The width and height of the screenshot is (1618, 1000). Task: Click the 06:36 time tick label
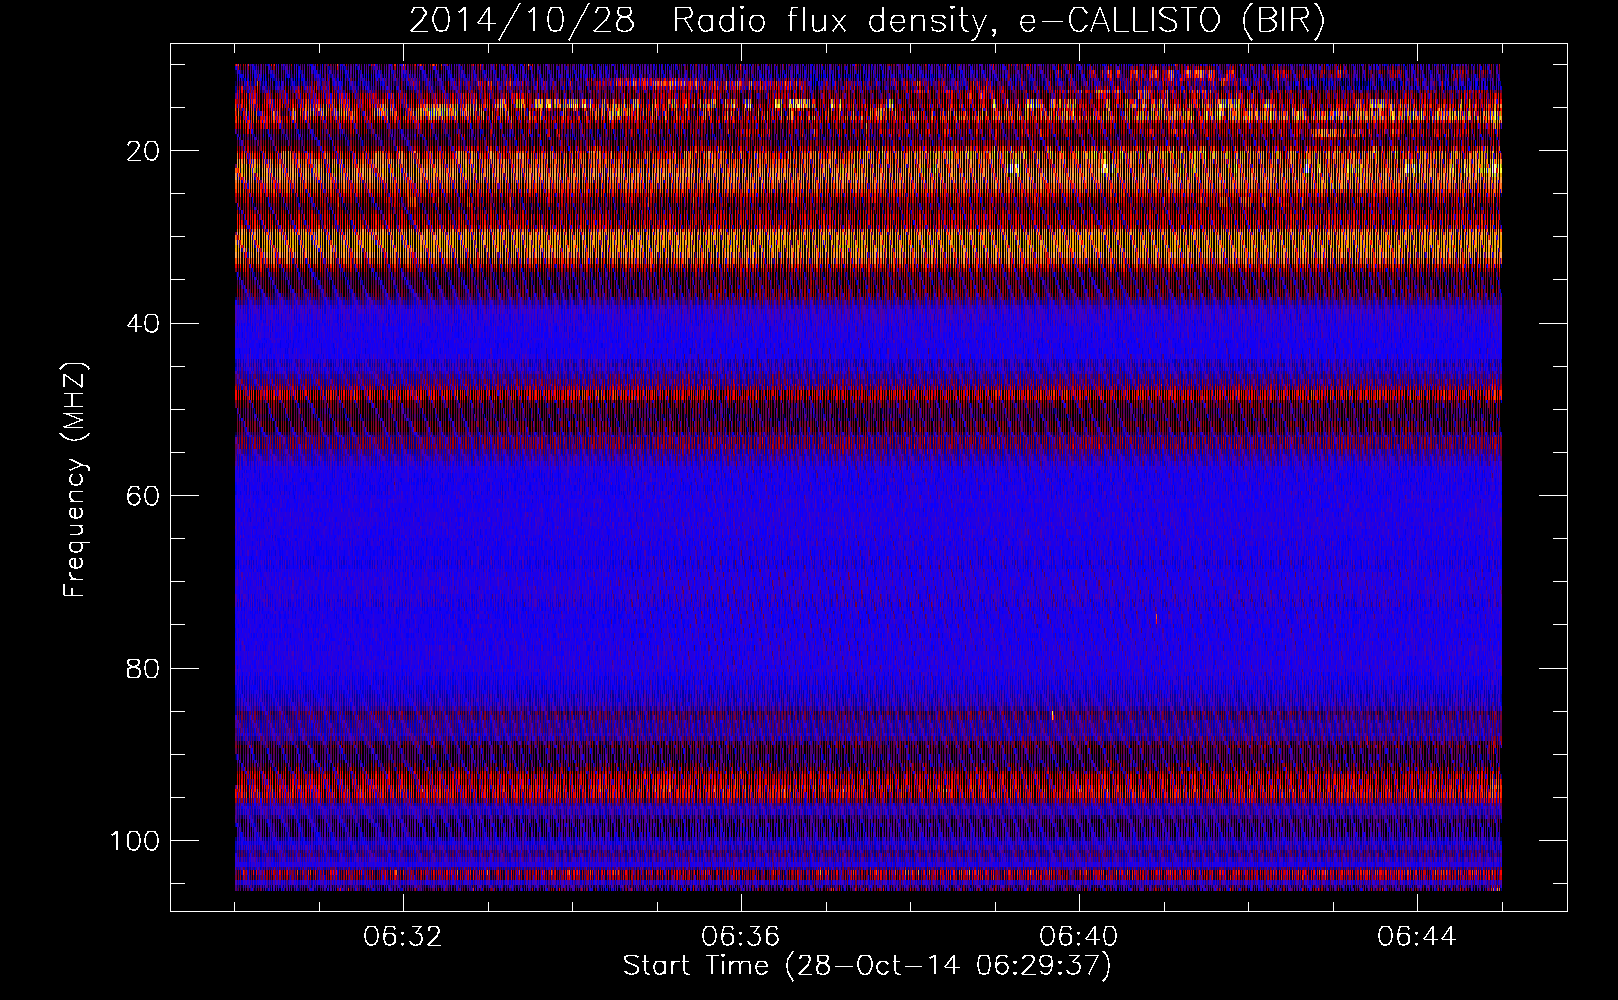741,937
